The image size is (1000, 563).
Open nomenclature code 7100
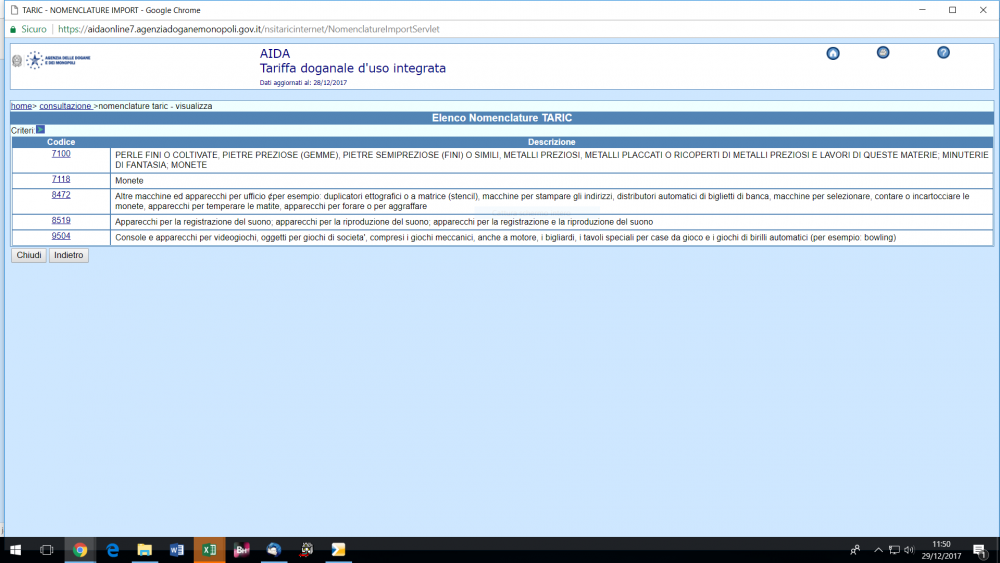[x=61, y=154]
